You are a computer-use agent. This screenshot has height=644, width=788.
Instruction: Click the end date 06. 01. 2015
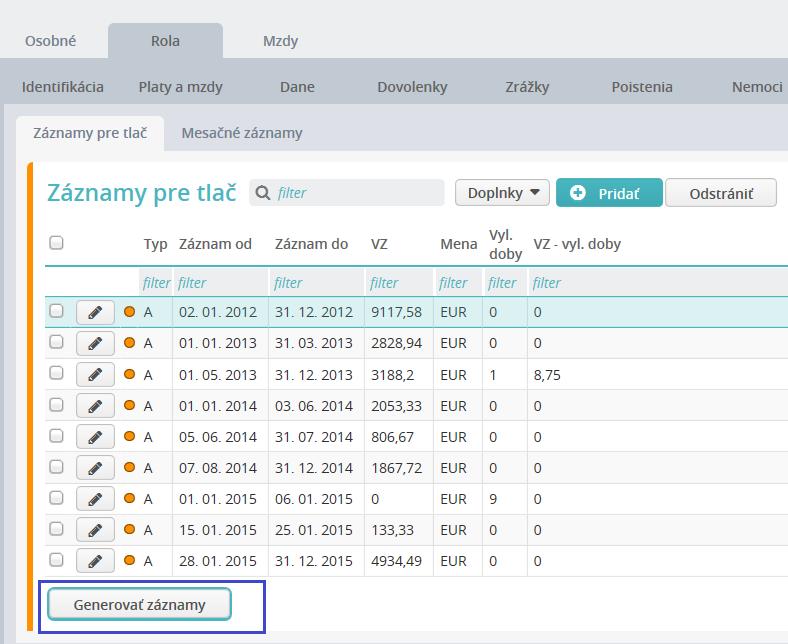(314, 499)
